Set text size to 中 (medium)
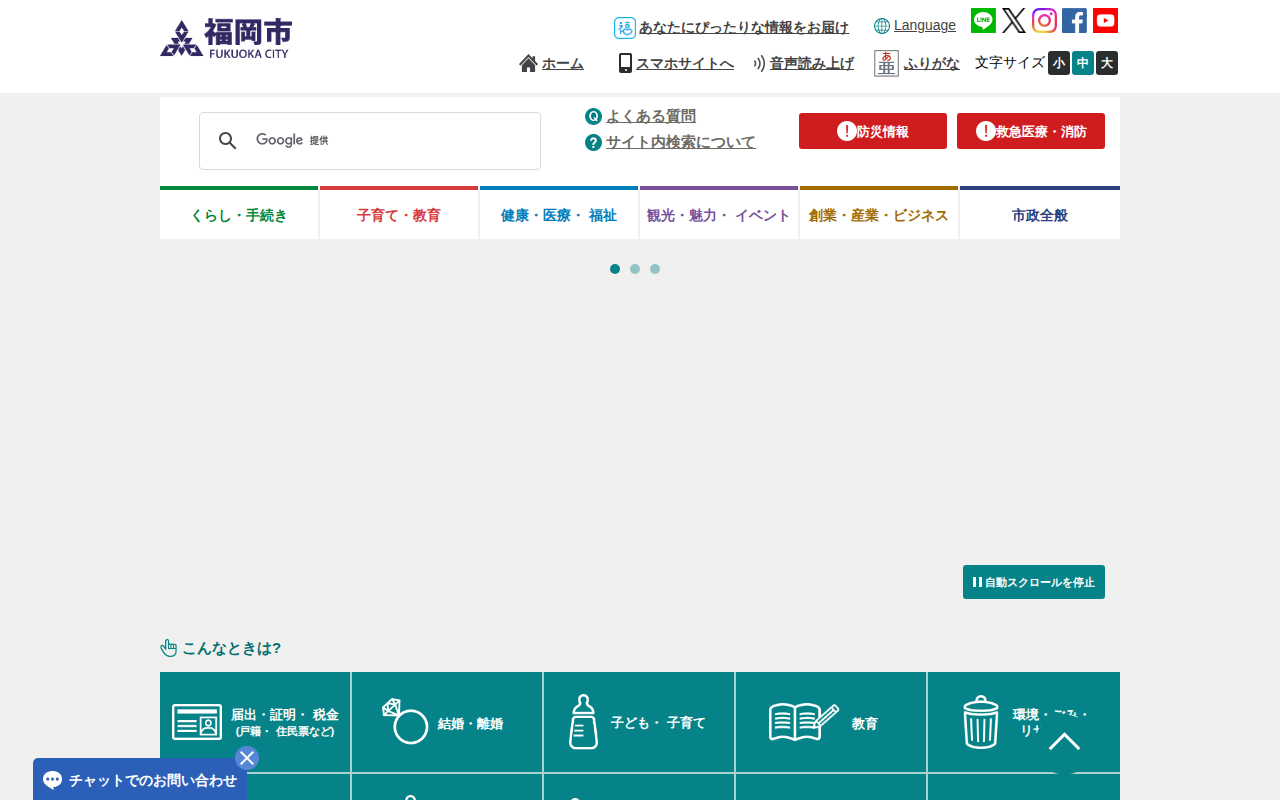This screenshot has height=800, width=1280. click(1083, 63)
